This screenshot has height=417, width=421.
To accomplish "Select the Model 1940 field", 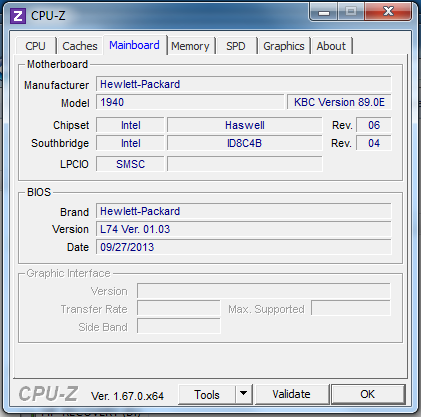I will coord(190,102).
